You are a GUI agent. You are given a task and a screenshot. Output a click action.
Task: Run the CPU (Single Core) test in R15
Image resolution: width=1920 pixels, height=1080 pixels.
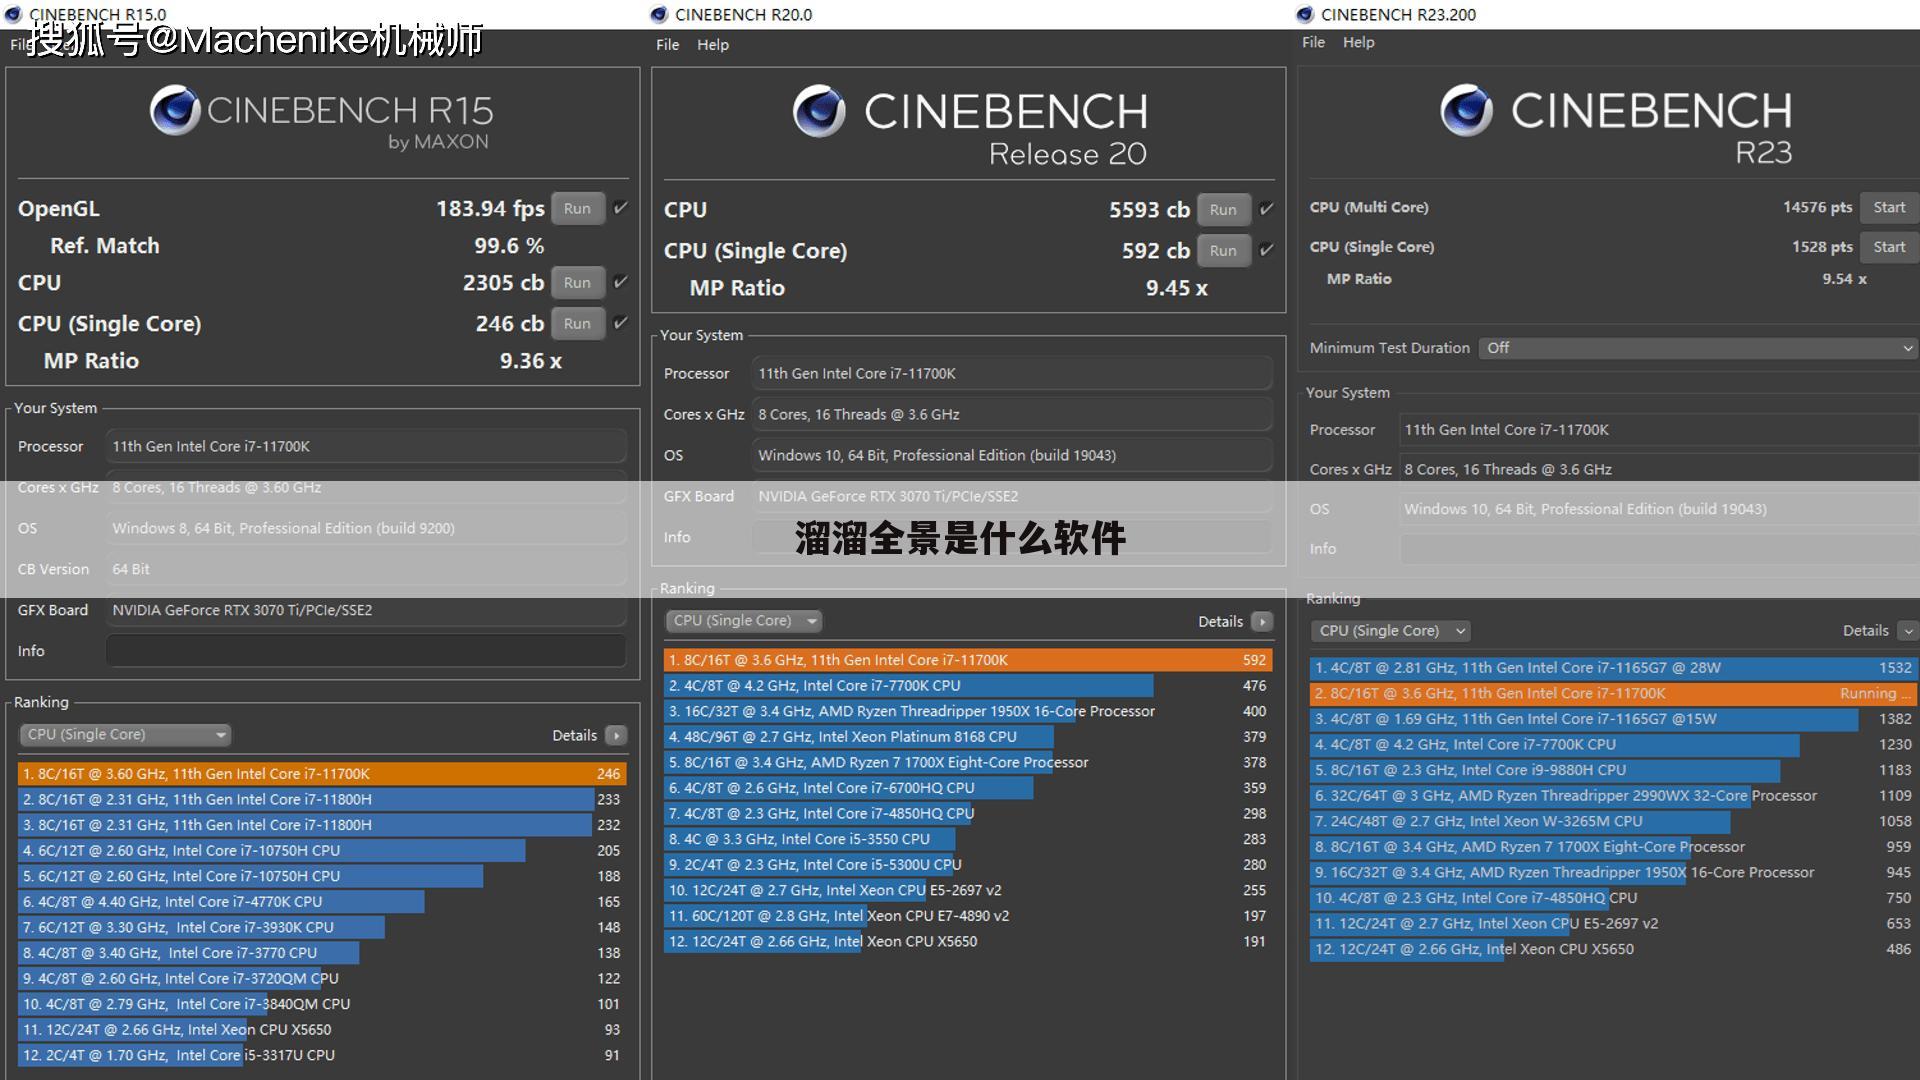[577, 323]
